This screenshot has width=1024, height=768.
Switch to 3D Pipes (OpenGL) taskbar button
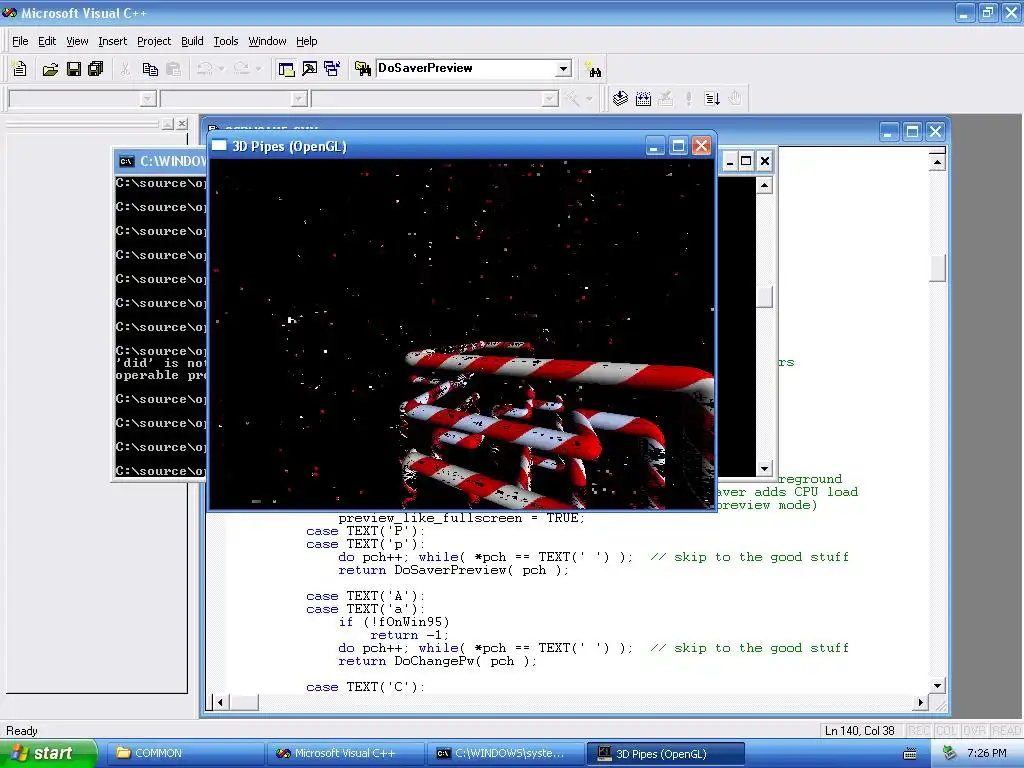pos(665,754)
